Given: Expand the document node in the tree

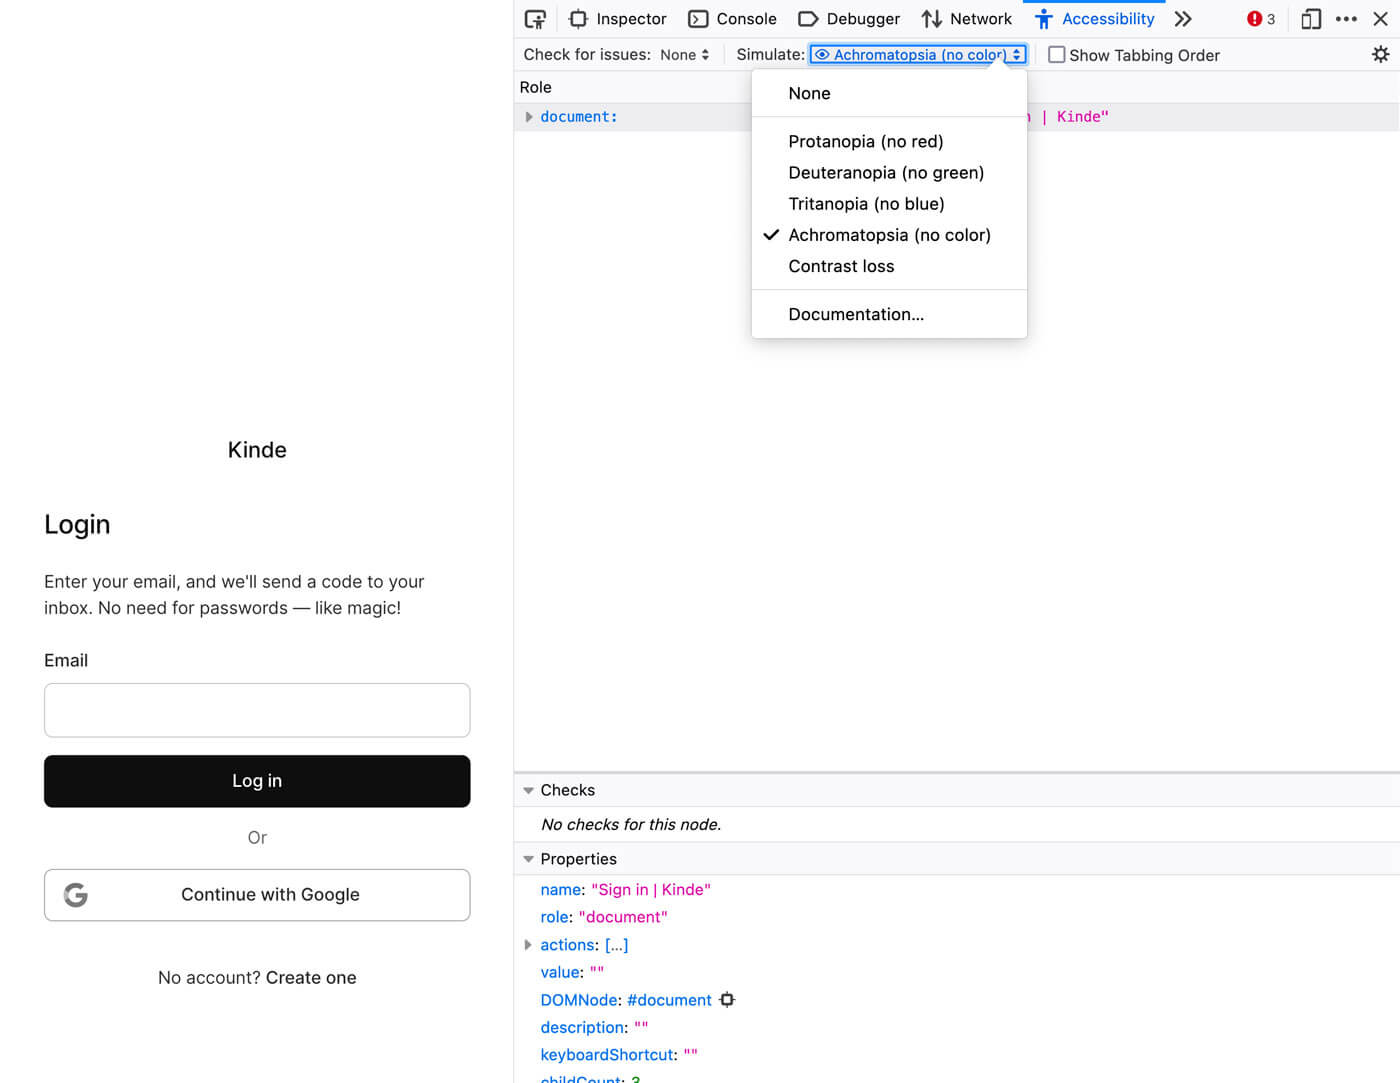Looking at the screenshot, I should pos(529,116).
